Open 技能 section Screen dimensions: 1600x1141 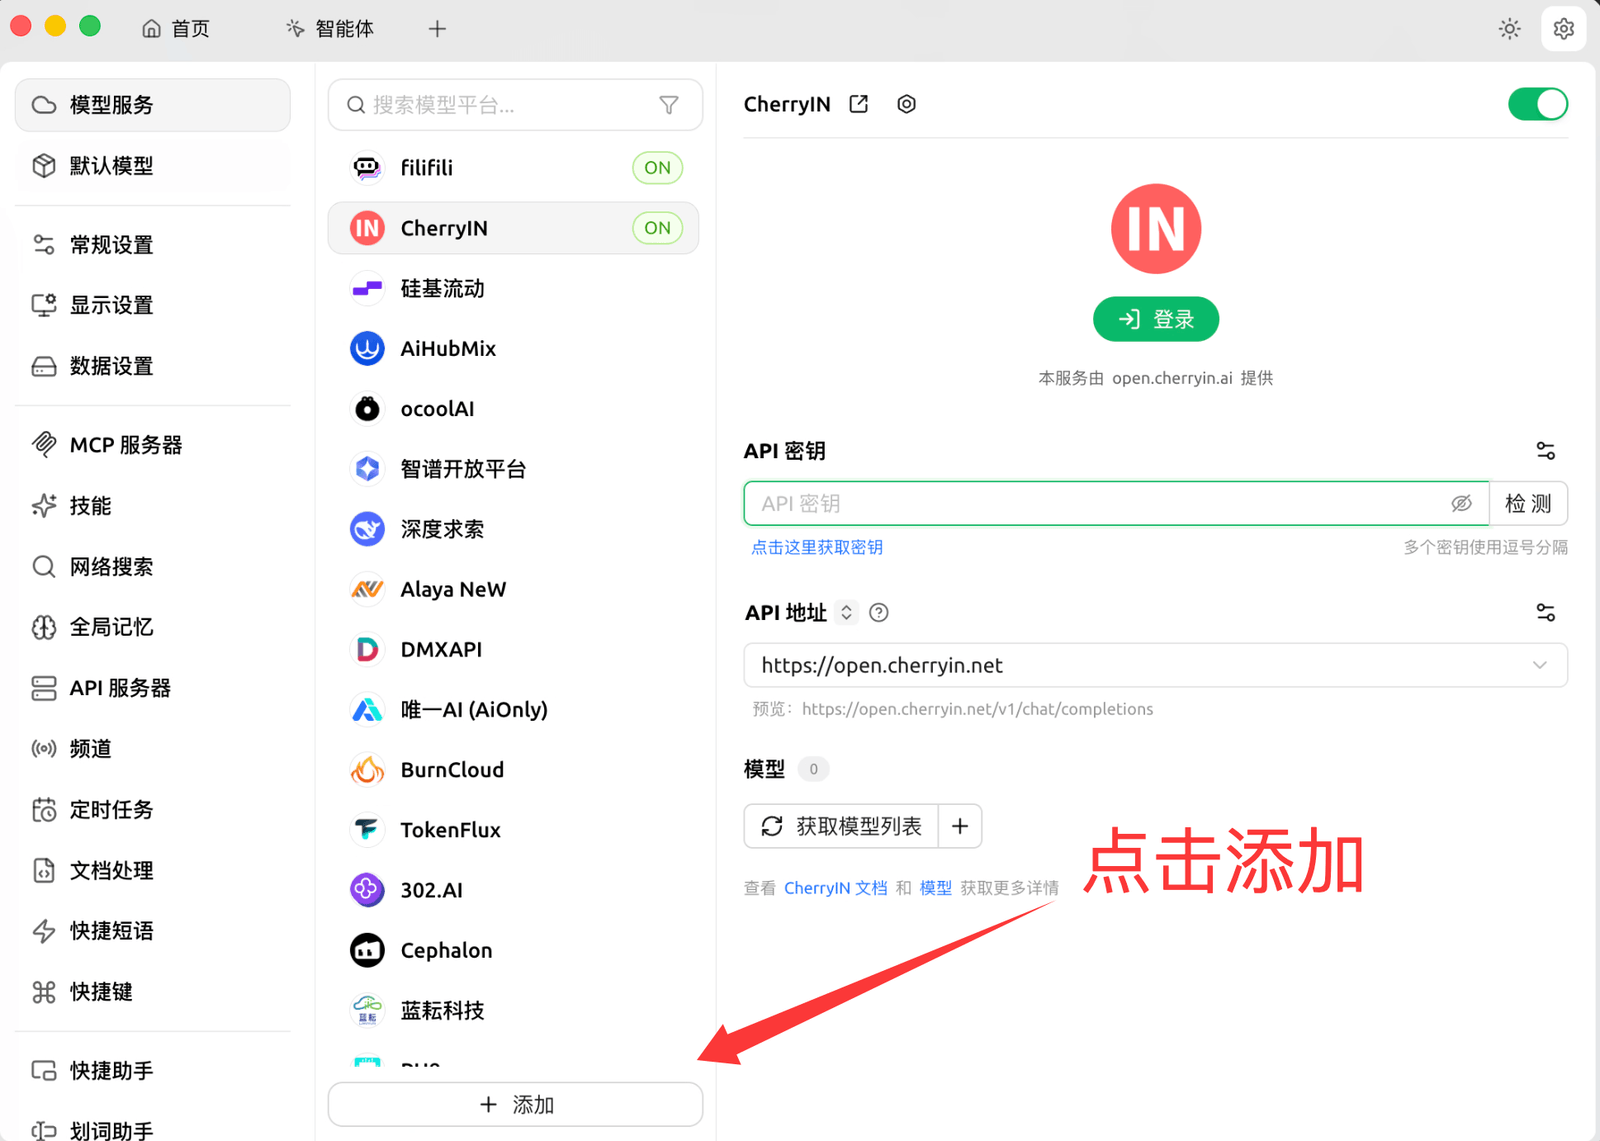pos(153,506)
